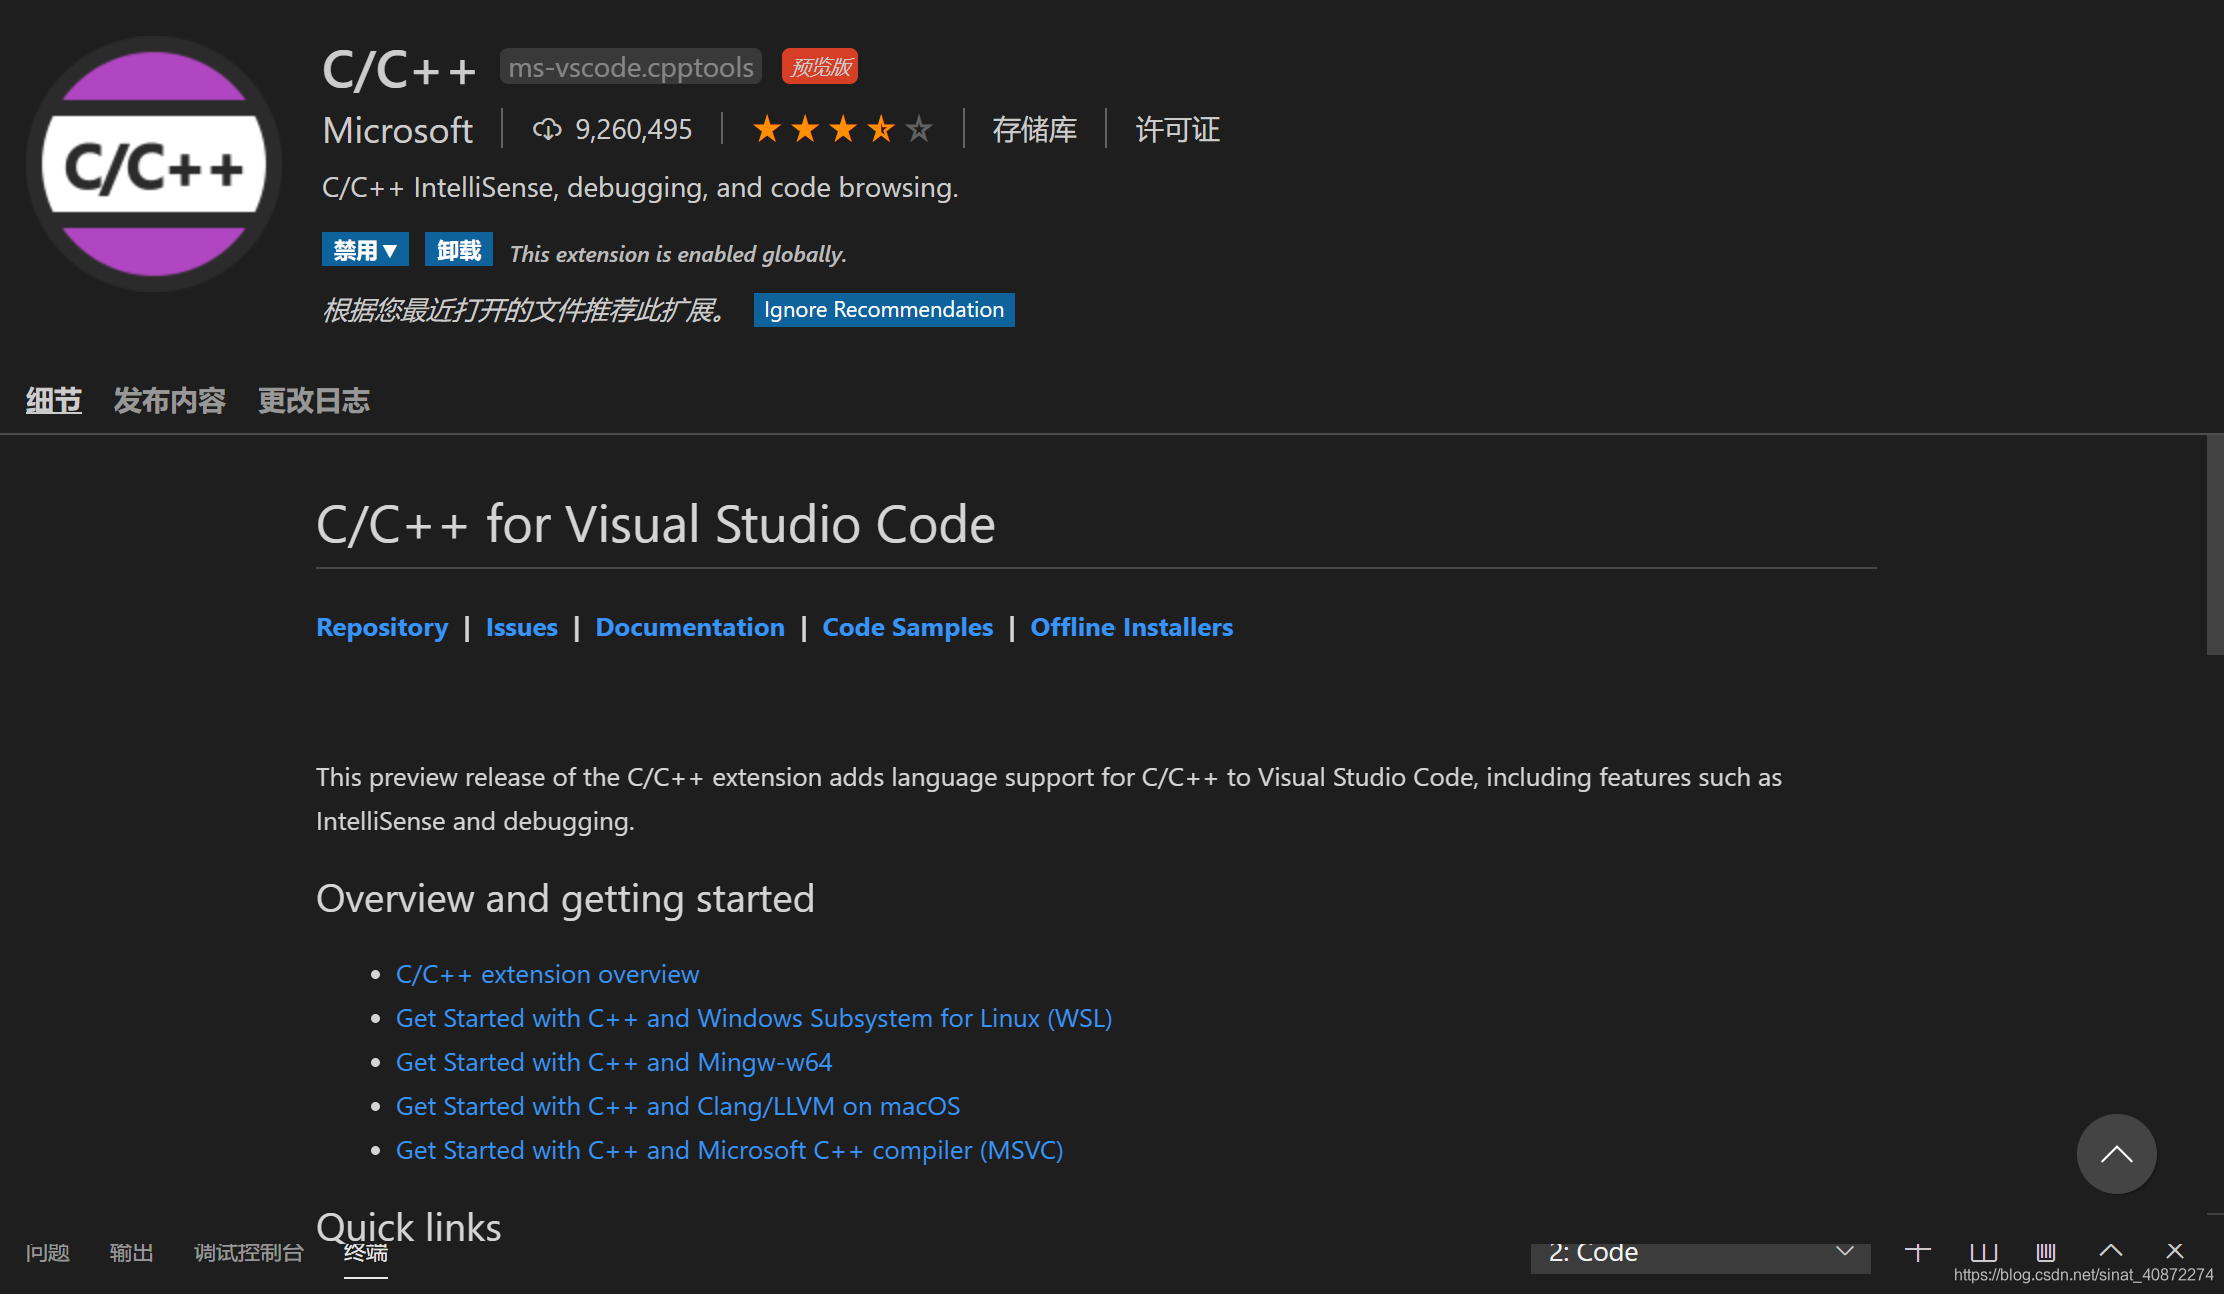This screenshot has height=1294, width=2224.
Task: Open Get Started with Microsoft C++ compiler (MSVC) link
Action: (730, 1150)
